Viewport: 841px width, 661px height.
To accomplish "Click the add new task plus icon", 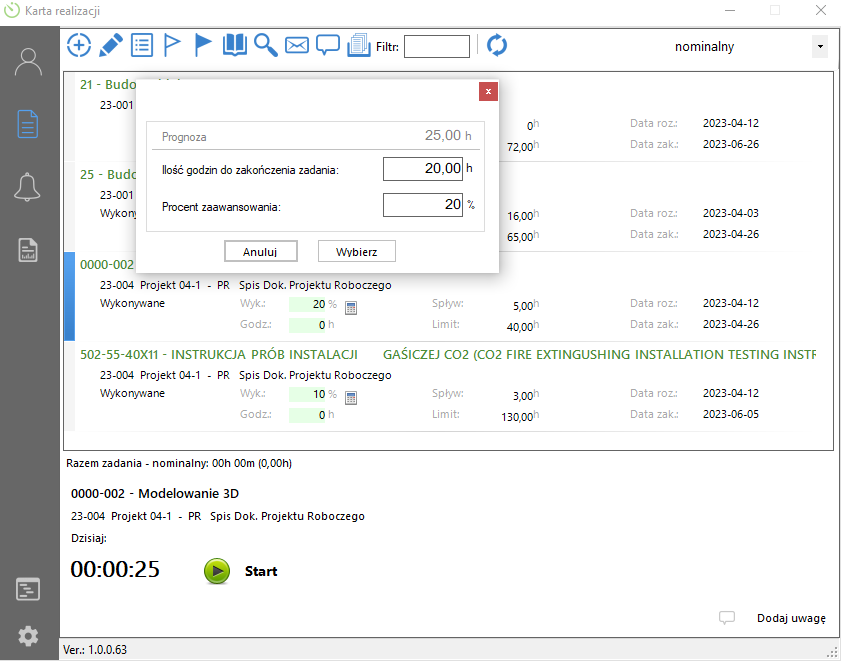I will point(78,45).
